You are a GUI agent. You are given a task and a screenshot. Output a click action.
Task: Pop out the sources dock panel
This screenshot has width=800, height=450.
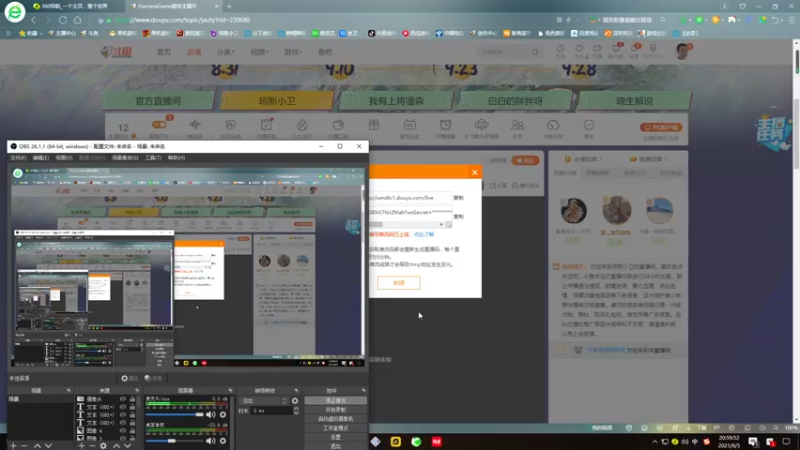click(x=137, y=390)
